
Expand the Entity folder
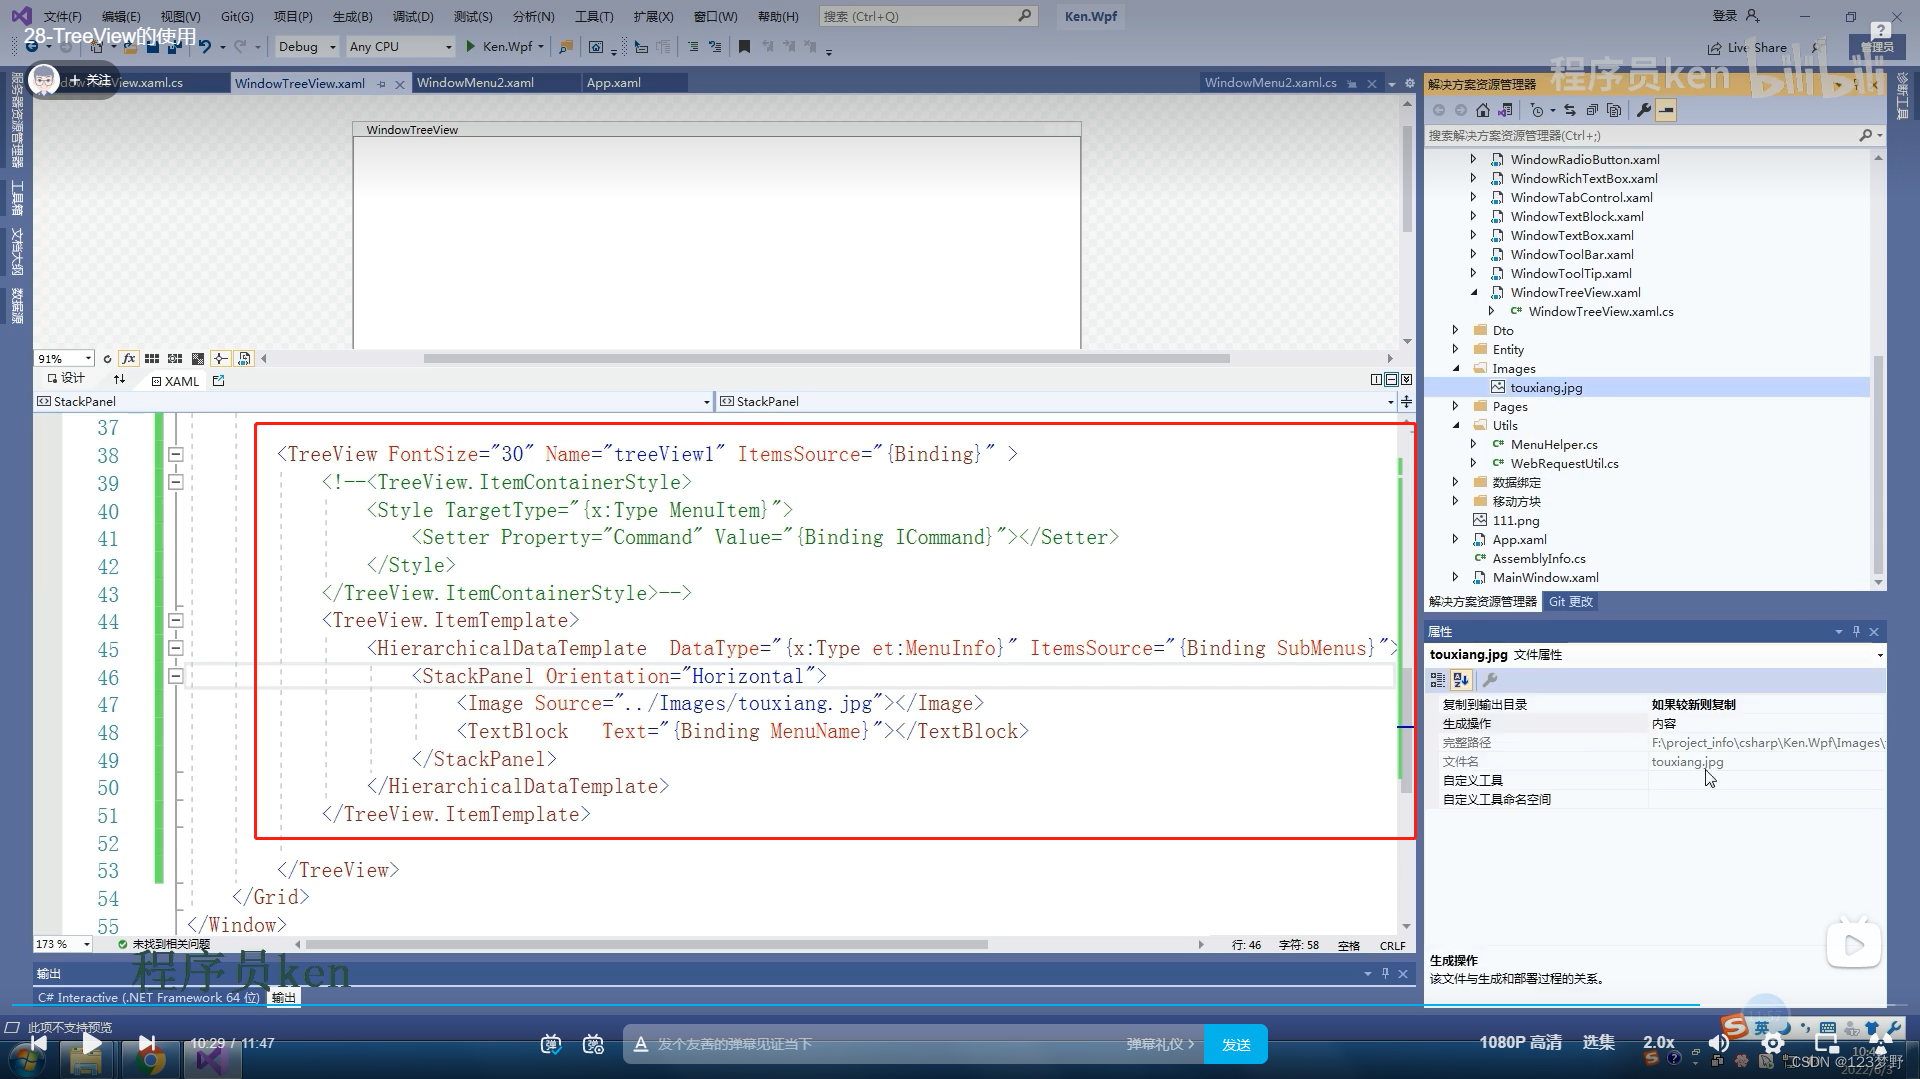tap(1455, 349)
